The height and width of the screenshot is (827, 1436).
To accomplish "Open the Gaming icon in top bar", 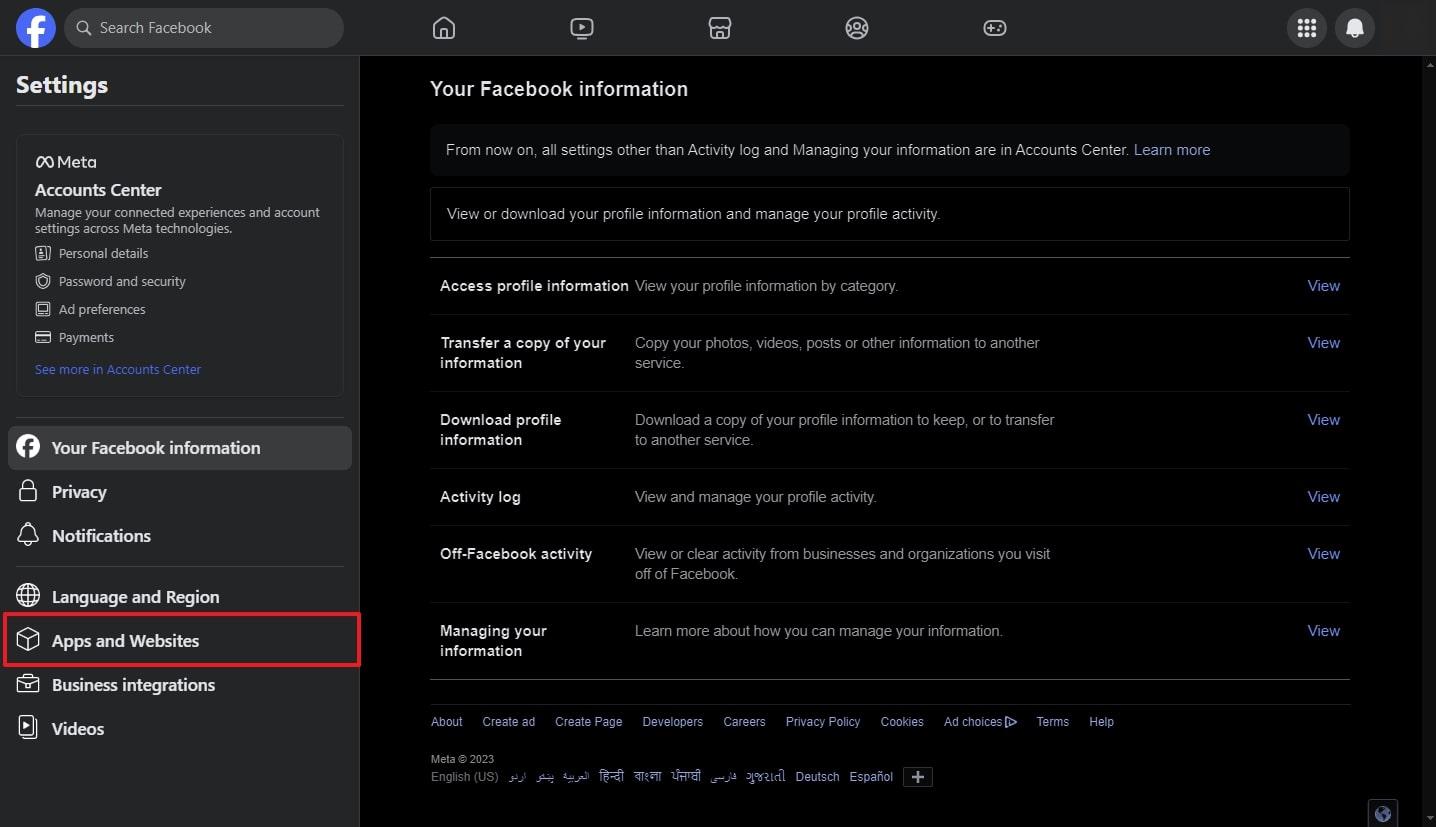I will [x=994, y=28].
